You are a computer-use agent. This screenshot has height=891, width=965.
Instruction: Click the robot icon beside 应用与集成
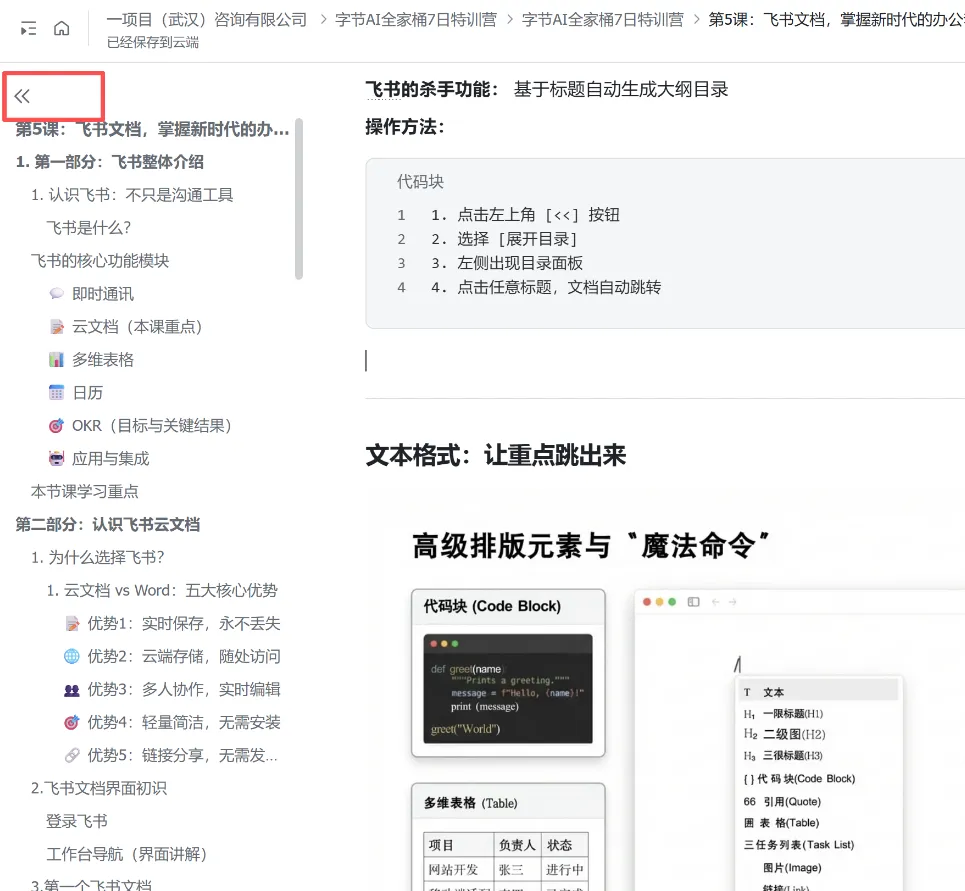[57, 458]
